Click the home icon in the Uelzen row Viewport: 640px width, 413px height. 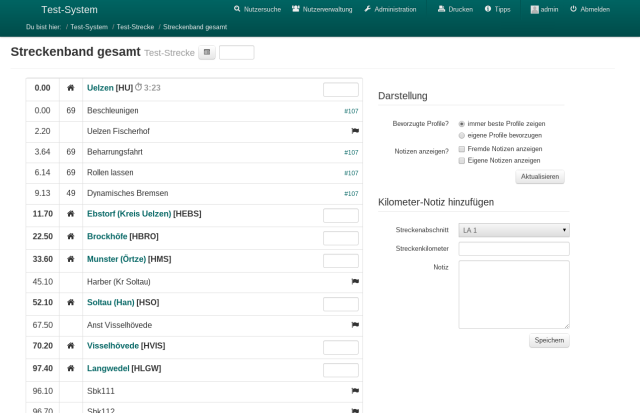click(x=71, y=89)
